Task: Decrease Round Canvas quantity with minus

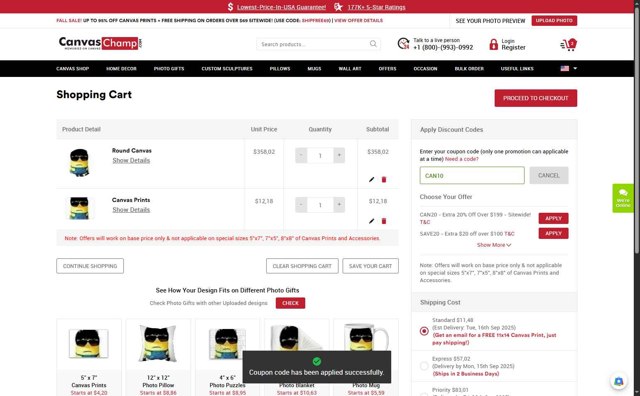Action: (x=301, y=156)
